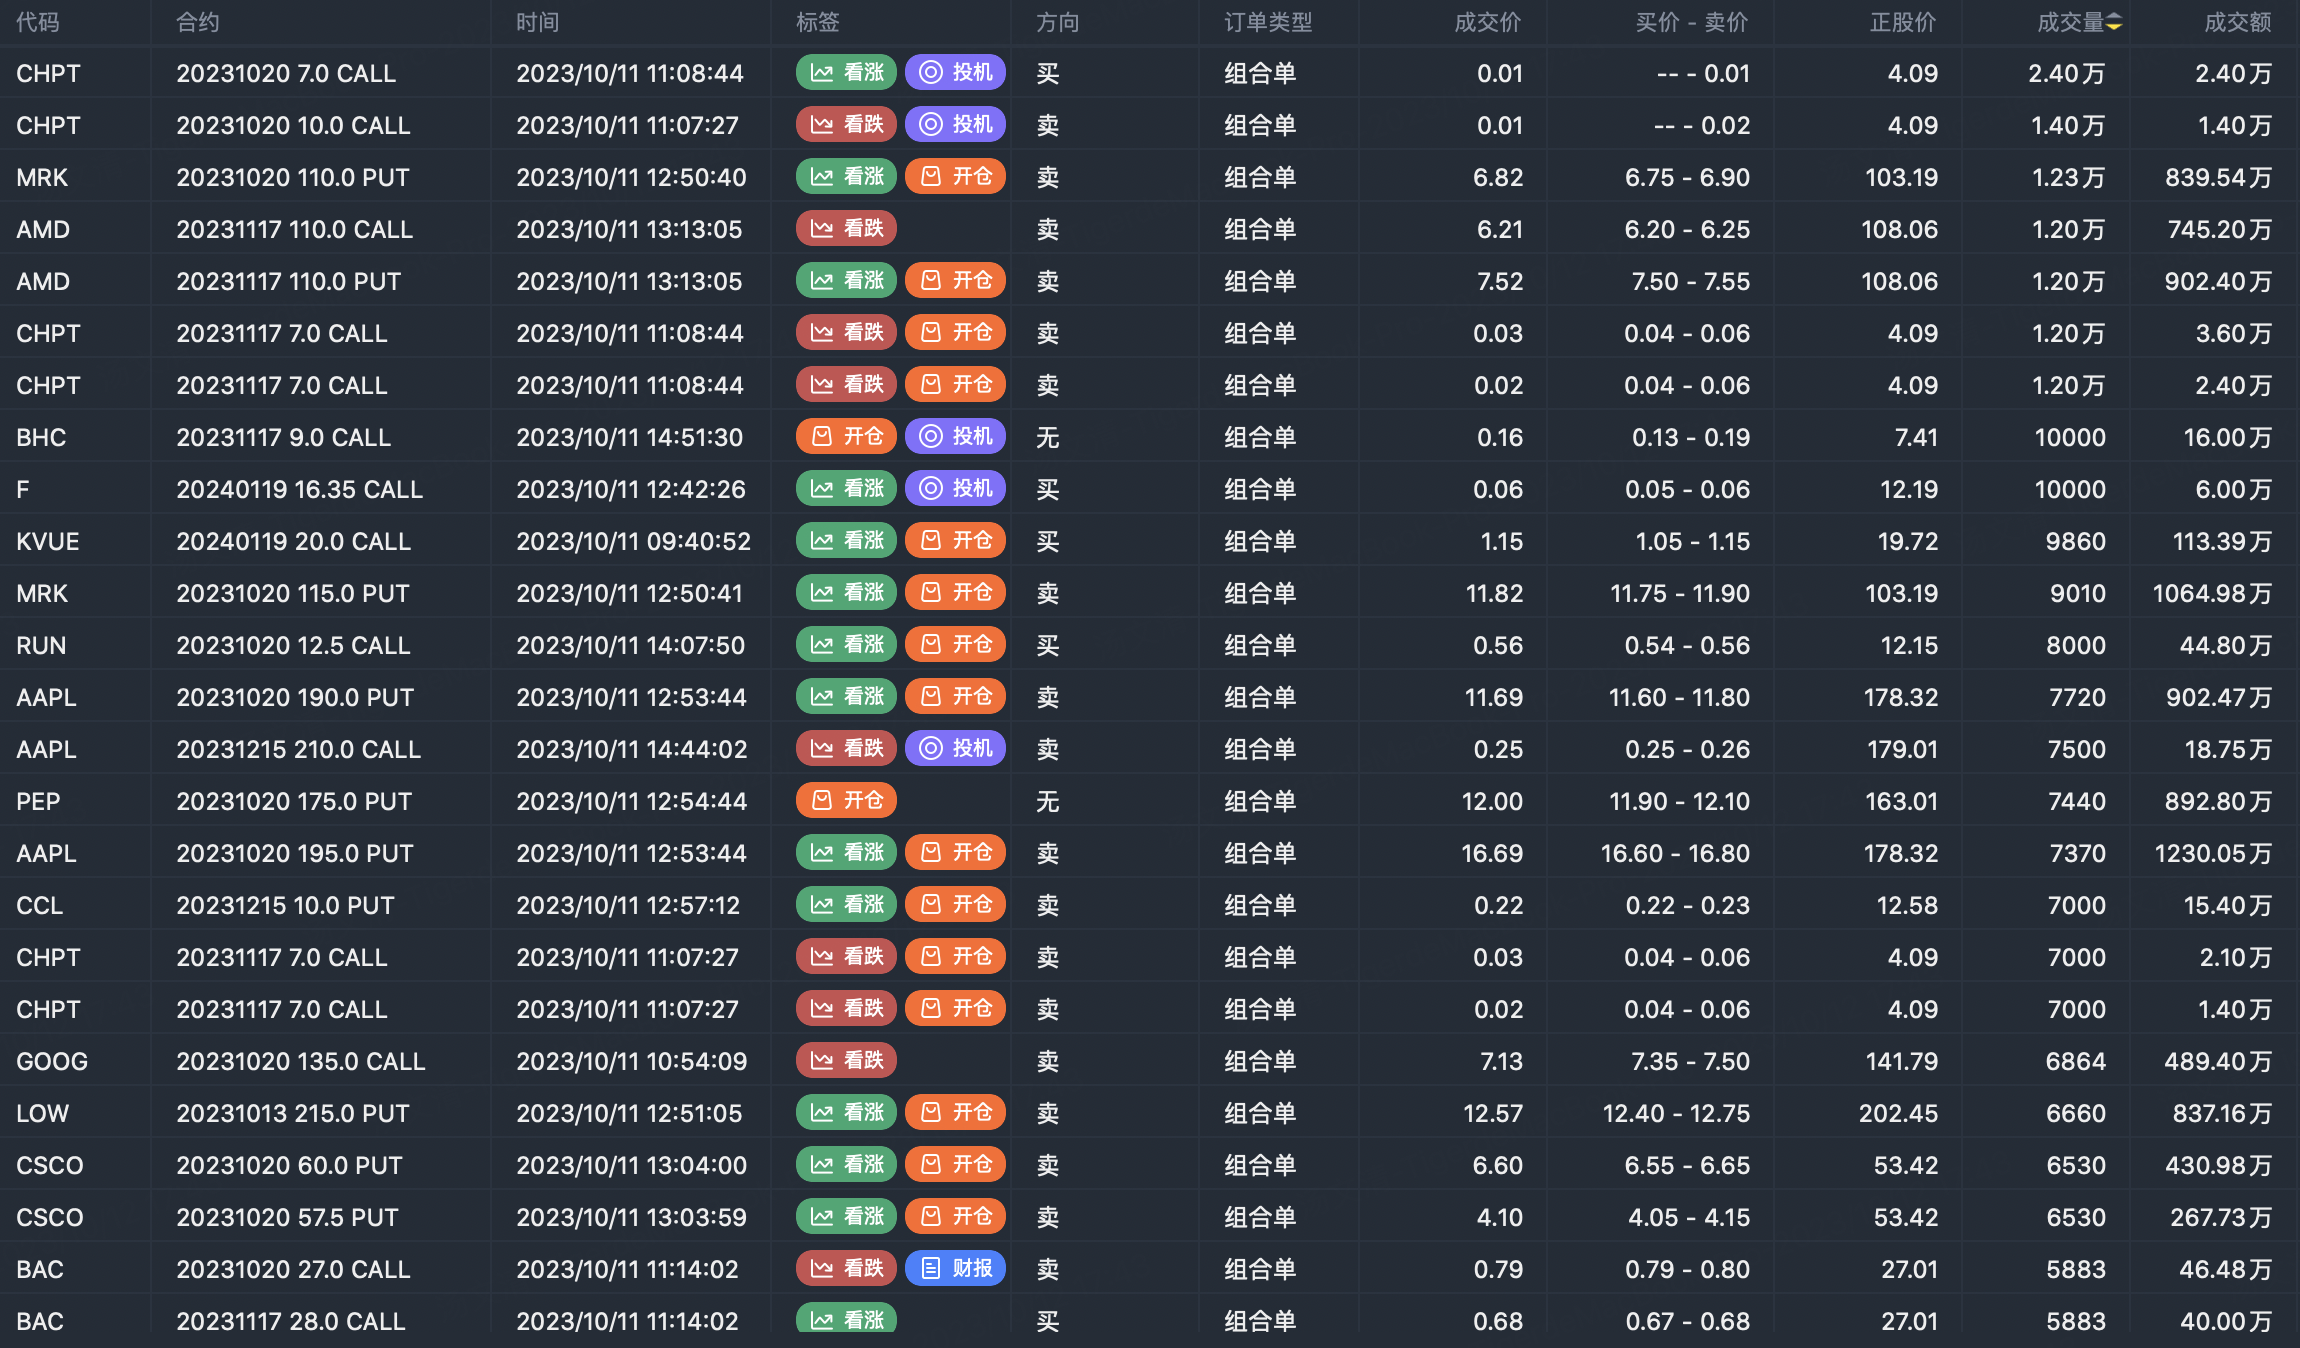The height and width of the screenshot is (1348, 2300).
Task: Select the 开仓 tag in PEP 175.0 PUT row
Action: (x=846, y=801)
